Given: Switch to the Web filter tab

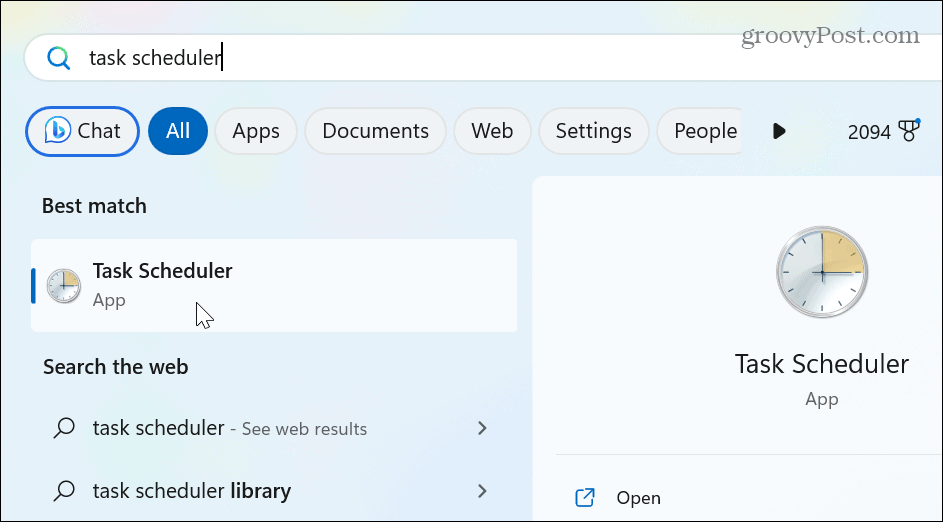Looking at the screenshot, I should coord(492,131).
